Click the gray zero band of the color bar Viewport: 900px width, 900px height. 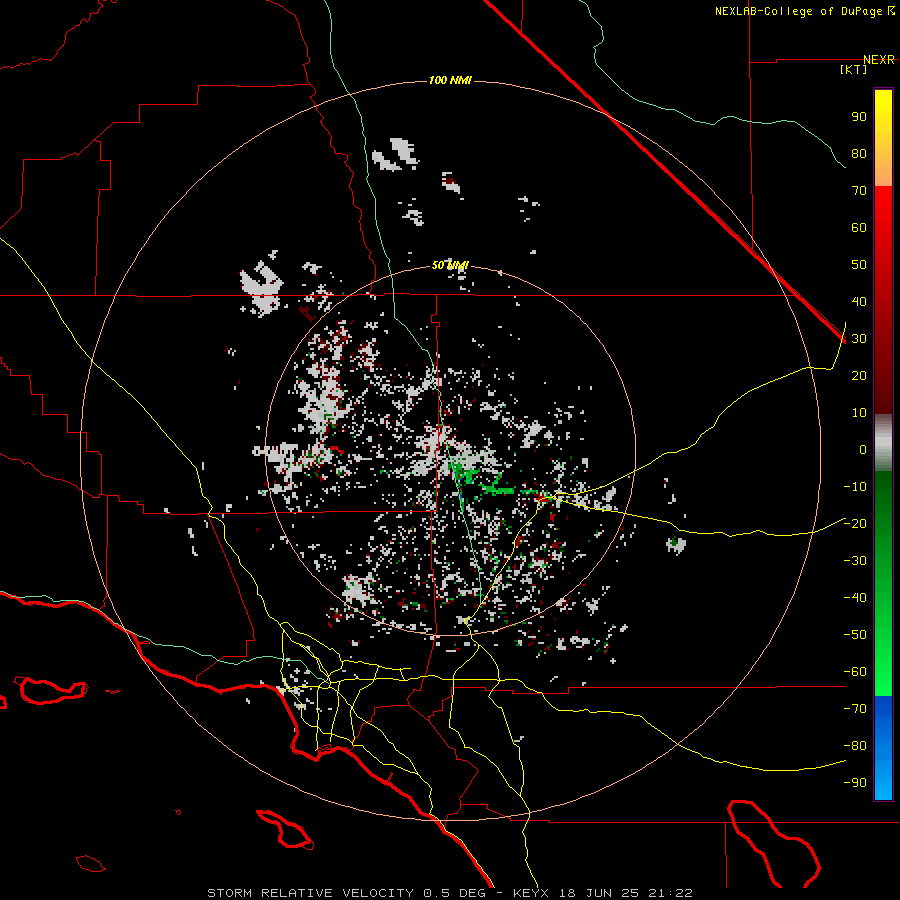coord(883,443)
